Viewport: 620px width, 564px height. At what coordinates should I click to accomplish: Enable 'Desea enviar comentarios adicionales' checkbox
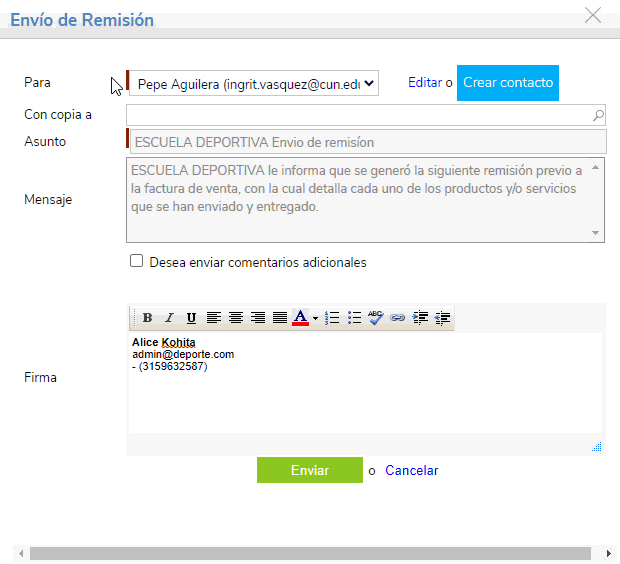tap(136, 261)
